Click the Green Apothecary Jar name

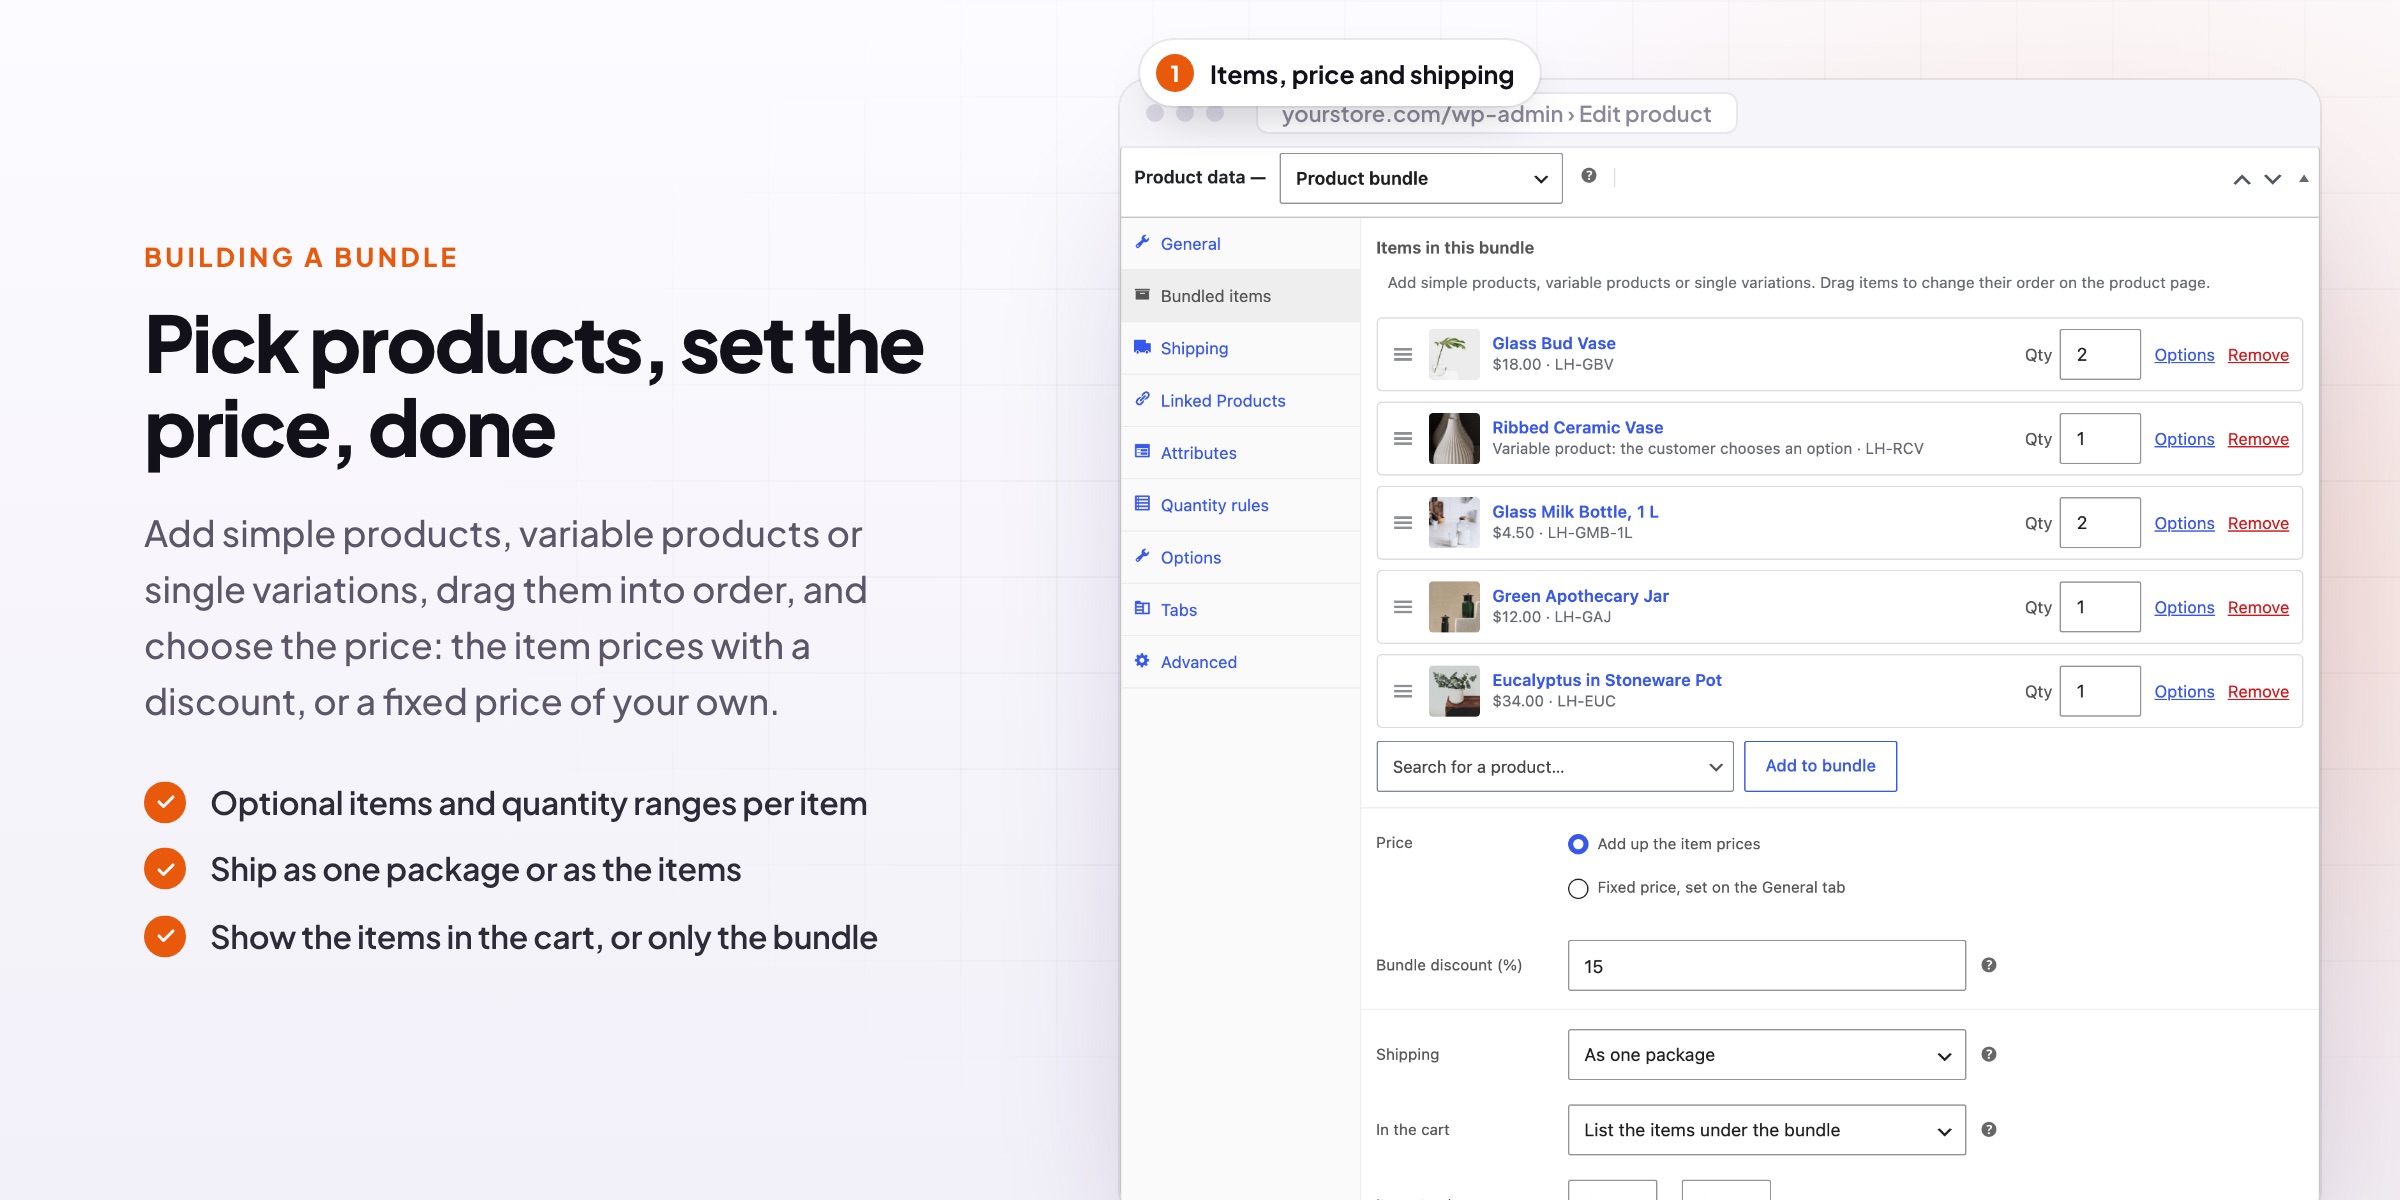click(x=1580, y=596)
